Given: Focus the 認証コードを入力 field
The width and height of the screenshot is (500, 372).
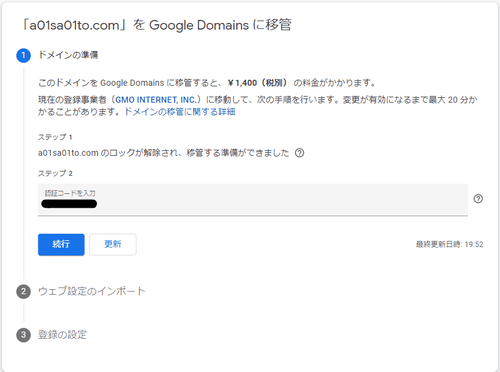Looking at the screenshot, I should pos(253,199).
